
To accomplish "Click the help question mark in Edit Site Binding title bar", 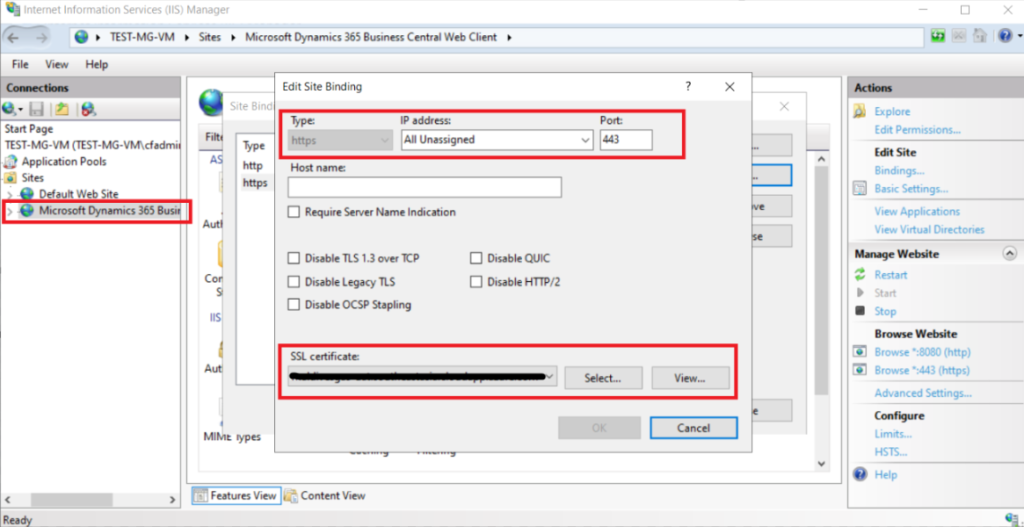I will pos(688,86).
